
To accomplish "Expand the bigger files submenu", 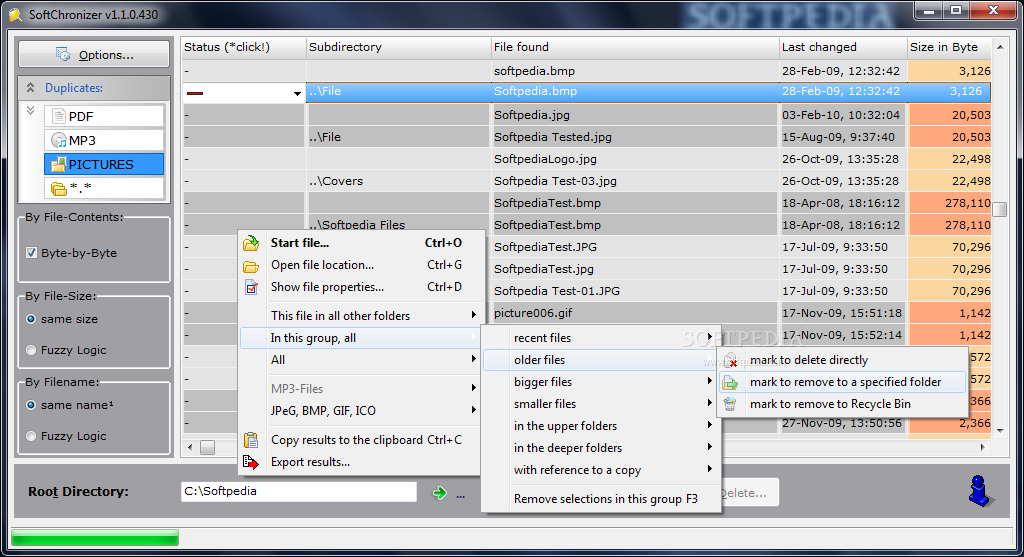I will (709, 381).
